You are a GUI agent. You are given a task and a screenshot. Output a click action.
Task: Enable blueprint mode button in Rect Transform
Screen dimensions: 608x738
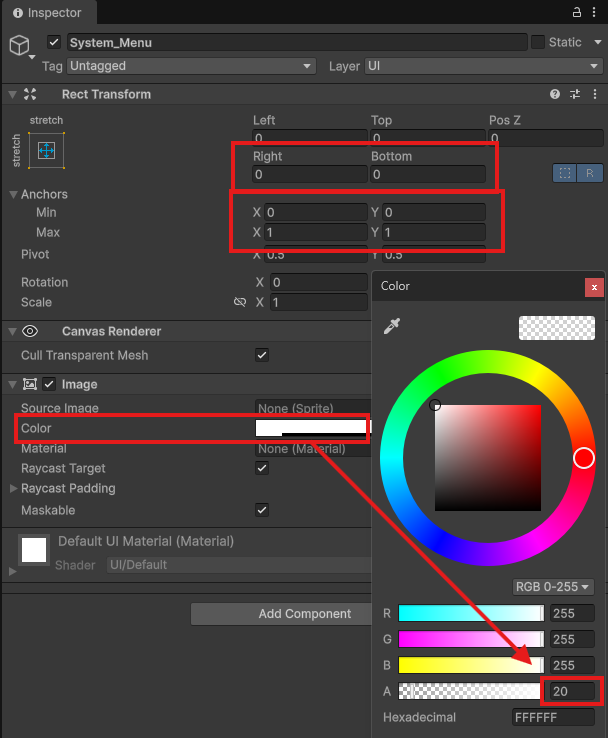tap(566, 173)
